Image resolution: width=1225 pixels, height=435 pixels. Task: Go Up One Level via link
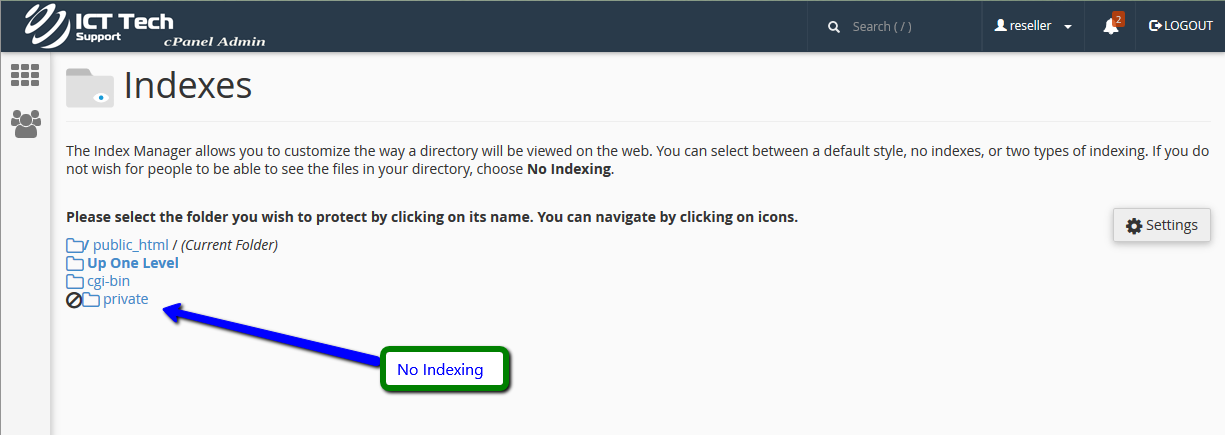(133, 263)
